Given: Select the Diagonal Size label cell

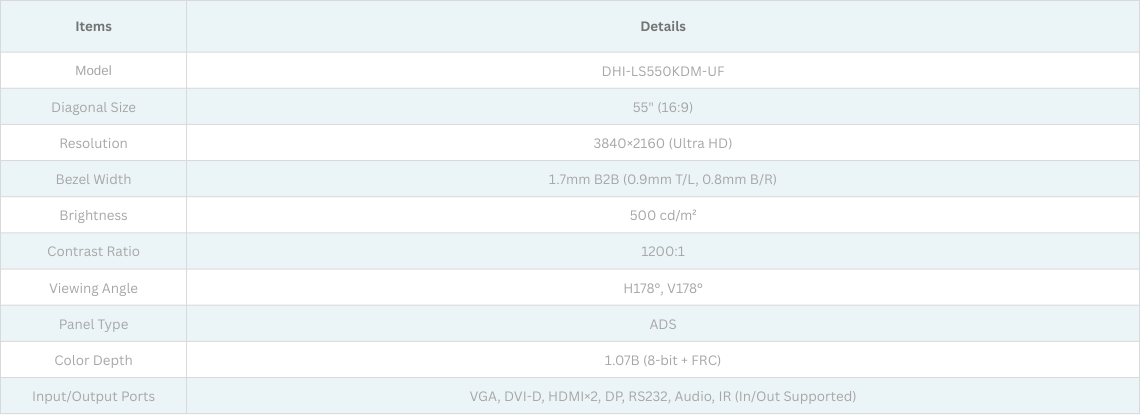Looking at the screenshot, I should coord(93,107).
